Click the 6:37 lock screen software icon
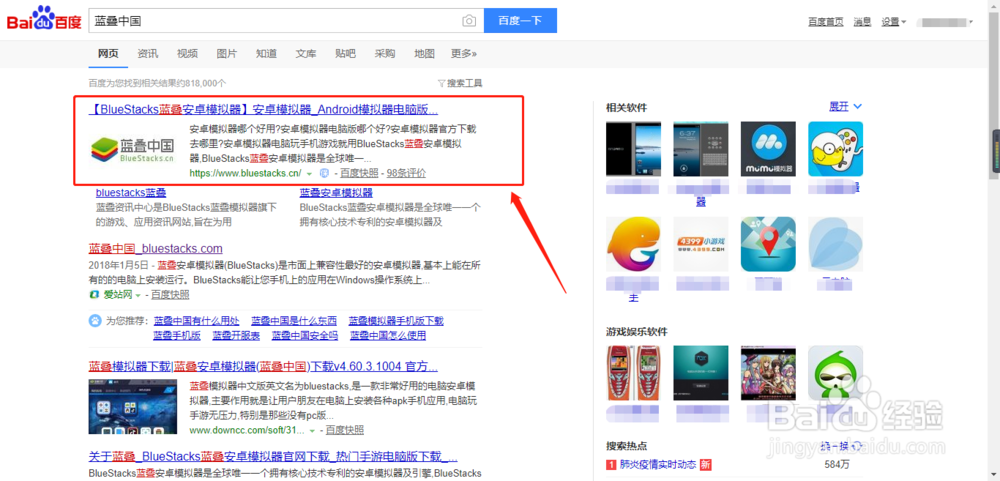The image size is (1000, 481). pos(701,149)
